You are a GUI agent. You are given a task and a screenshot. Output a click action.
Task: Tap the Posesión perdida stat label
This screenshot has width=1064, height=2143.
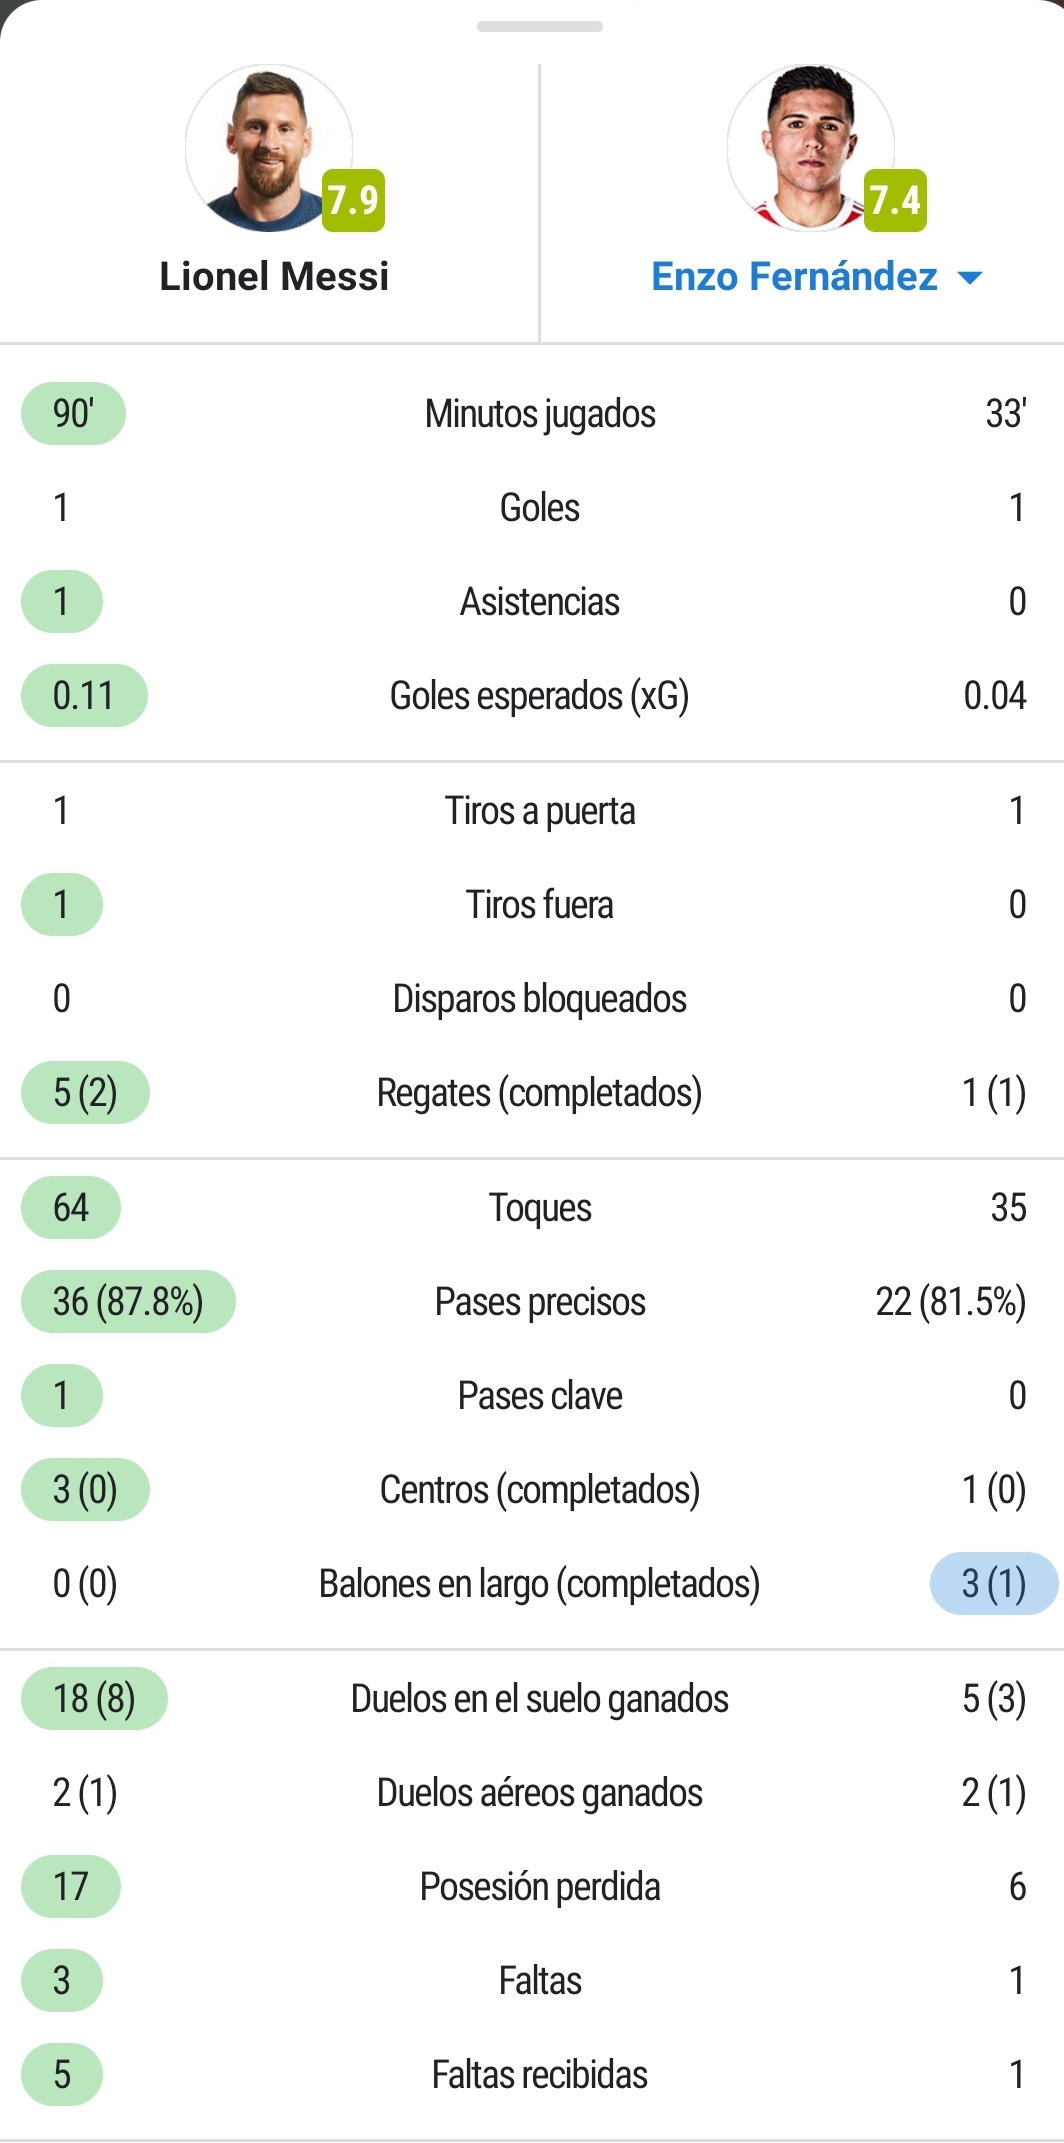point(540,1886)
